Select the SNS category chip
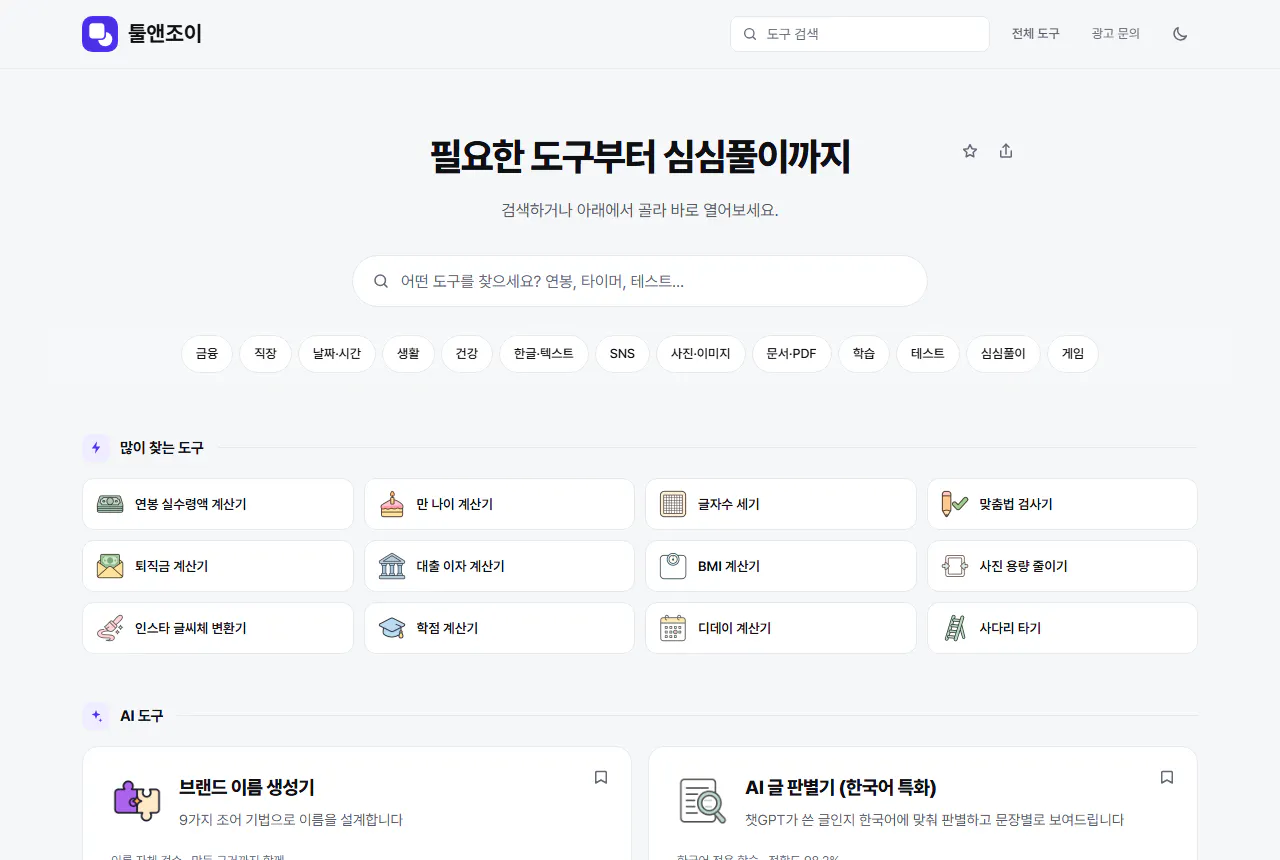The width and height of the screenshot is (1280, 860). click(x=622, y=354)
